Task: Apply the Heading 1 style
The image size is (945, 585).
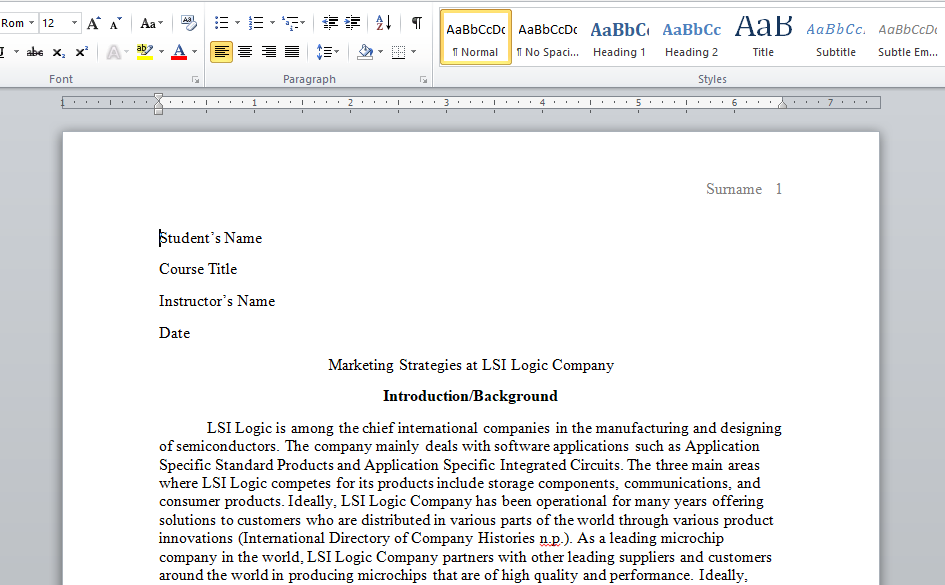Action: 620,37
